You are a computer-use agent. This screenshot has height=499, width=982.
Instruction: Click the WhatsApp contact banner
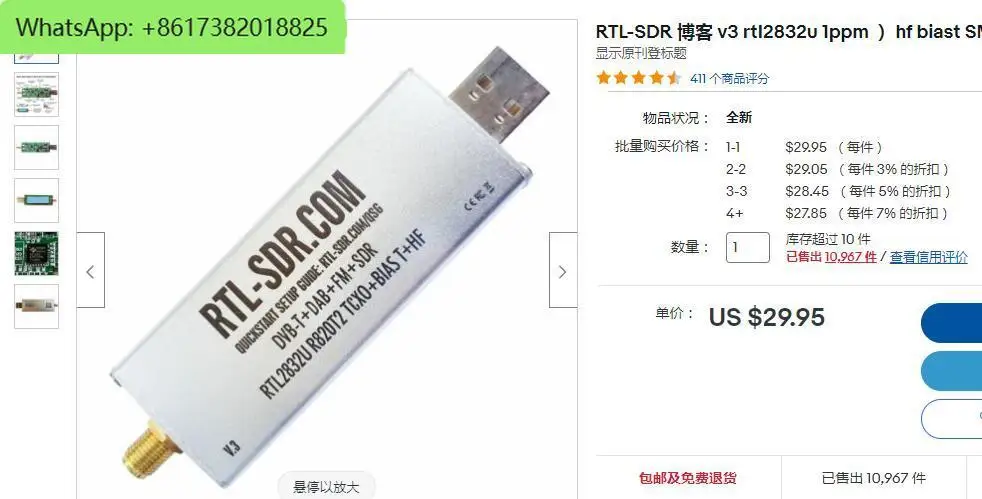pos(172,27)
